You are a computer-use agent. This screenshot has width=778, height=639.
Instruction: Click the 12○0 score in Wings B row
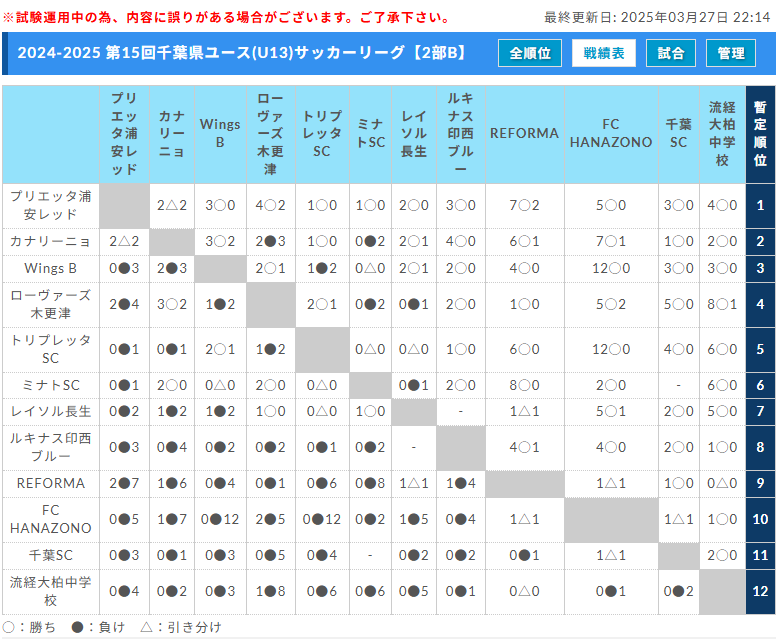click(x=611, y=268)
